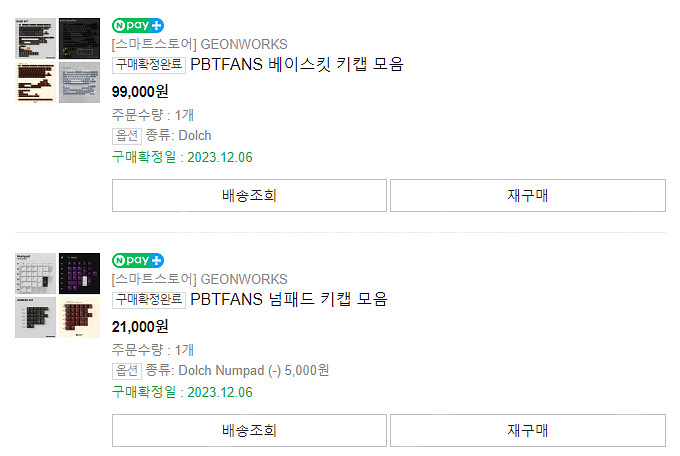Click the 구매확정완료 status badge on the 베이스킷 order
Viewport: 680px width, 456px height.
pyautogui.click(x=149, y=65)
